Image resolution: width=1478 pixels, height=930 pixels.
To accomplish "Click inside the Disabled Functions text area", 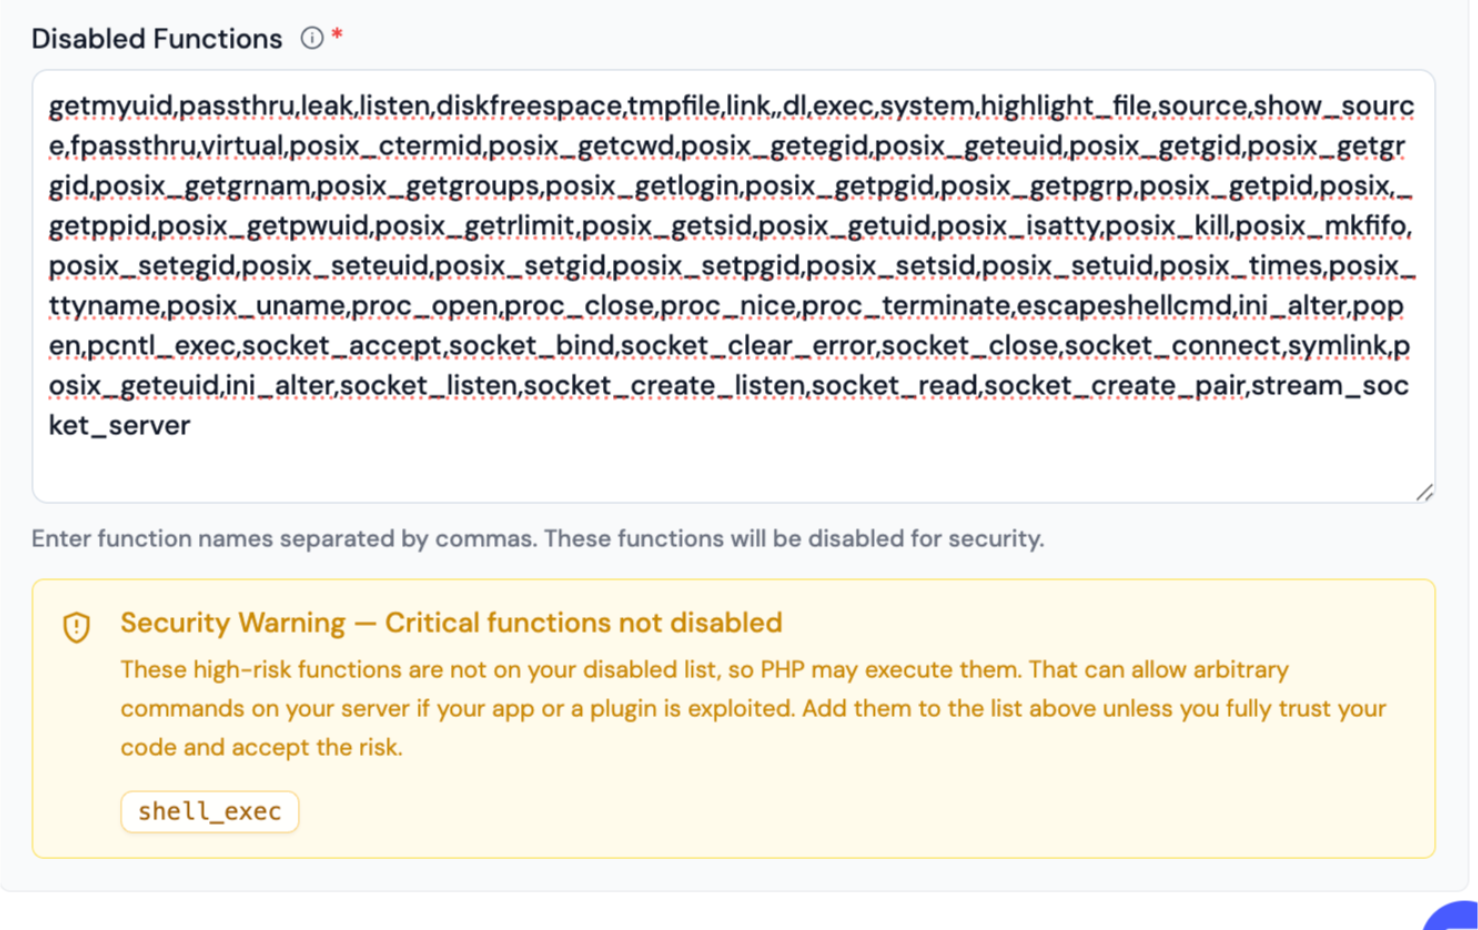I will click(733, 286).
